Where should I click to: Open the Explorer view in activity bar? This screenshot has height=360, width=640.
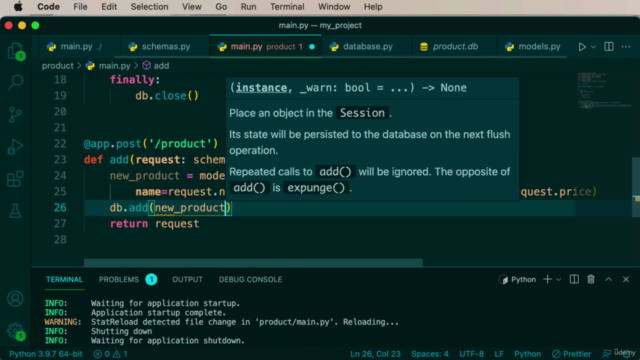[x=16, y=52]
